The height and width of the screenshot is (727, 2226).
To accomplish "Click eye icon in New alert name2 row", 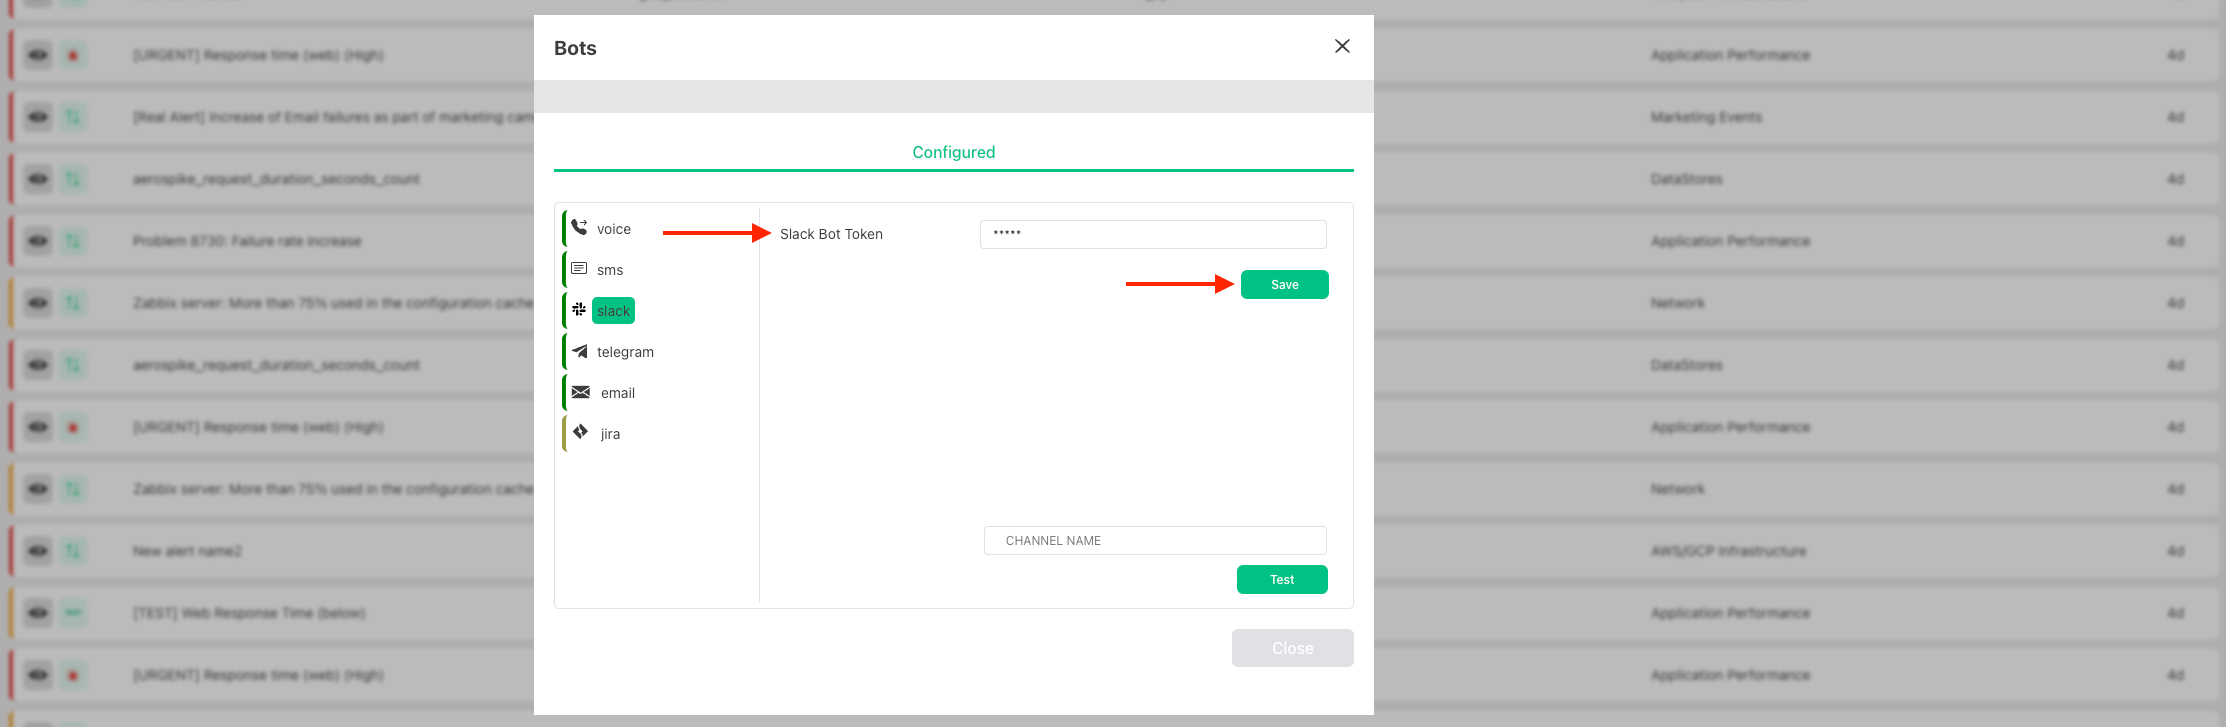I will (38, 551).
